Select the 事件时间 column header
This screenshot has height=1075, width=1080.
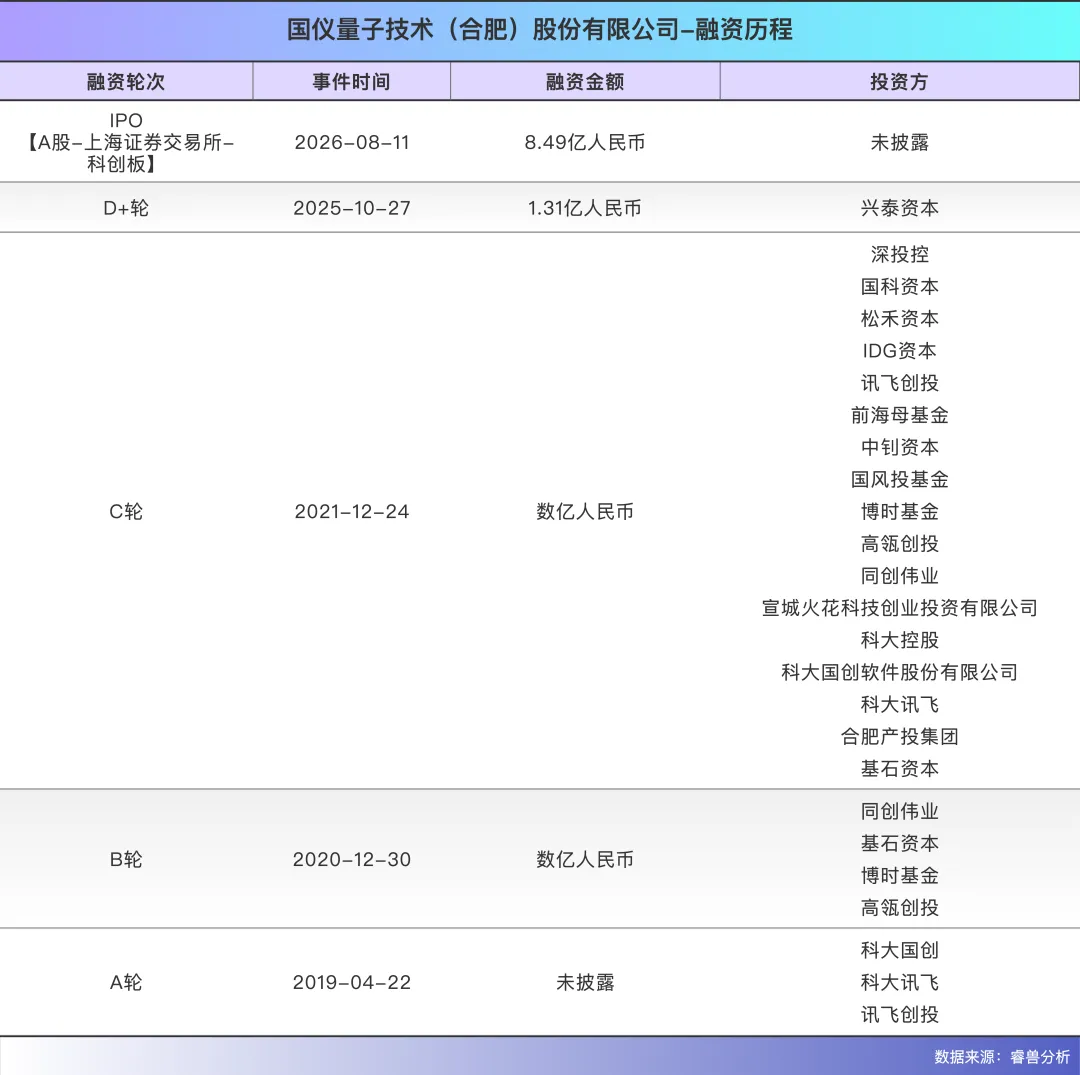[351, 82]
